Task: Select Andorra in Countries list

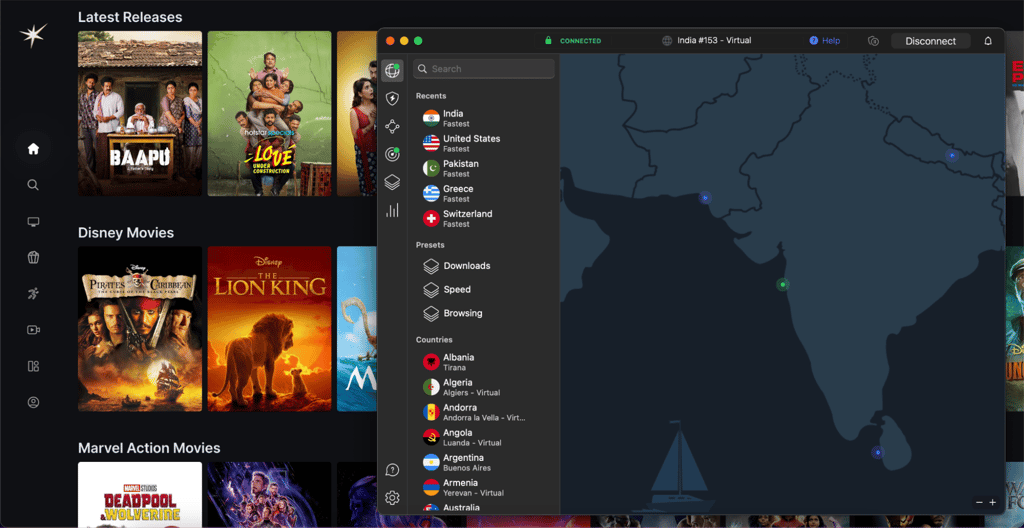Action: pyautogui.click(x=483, y=412)
